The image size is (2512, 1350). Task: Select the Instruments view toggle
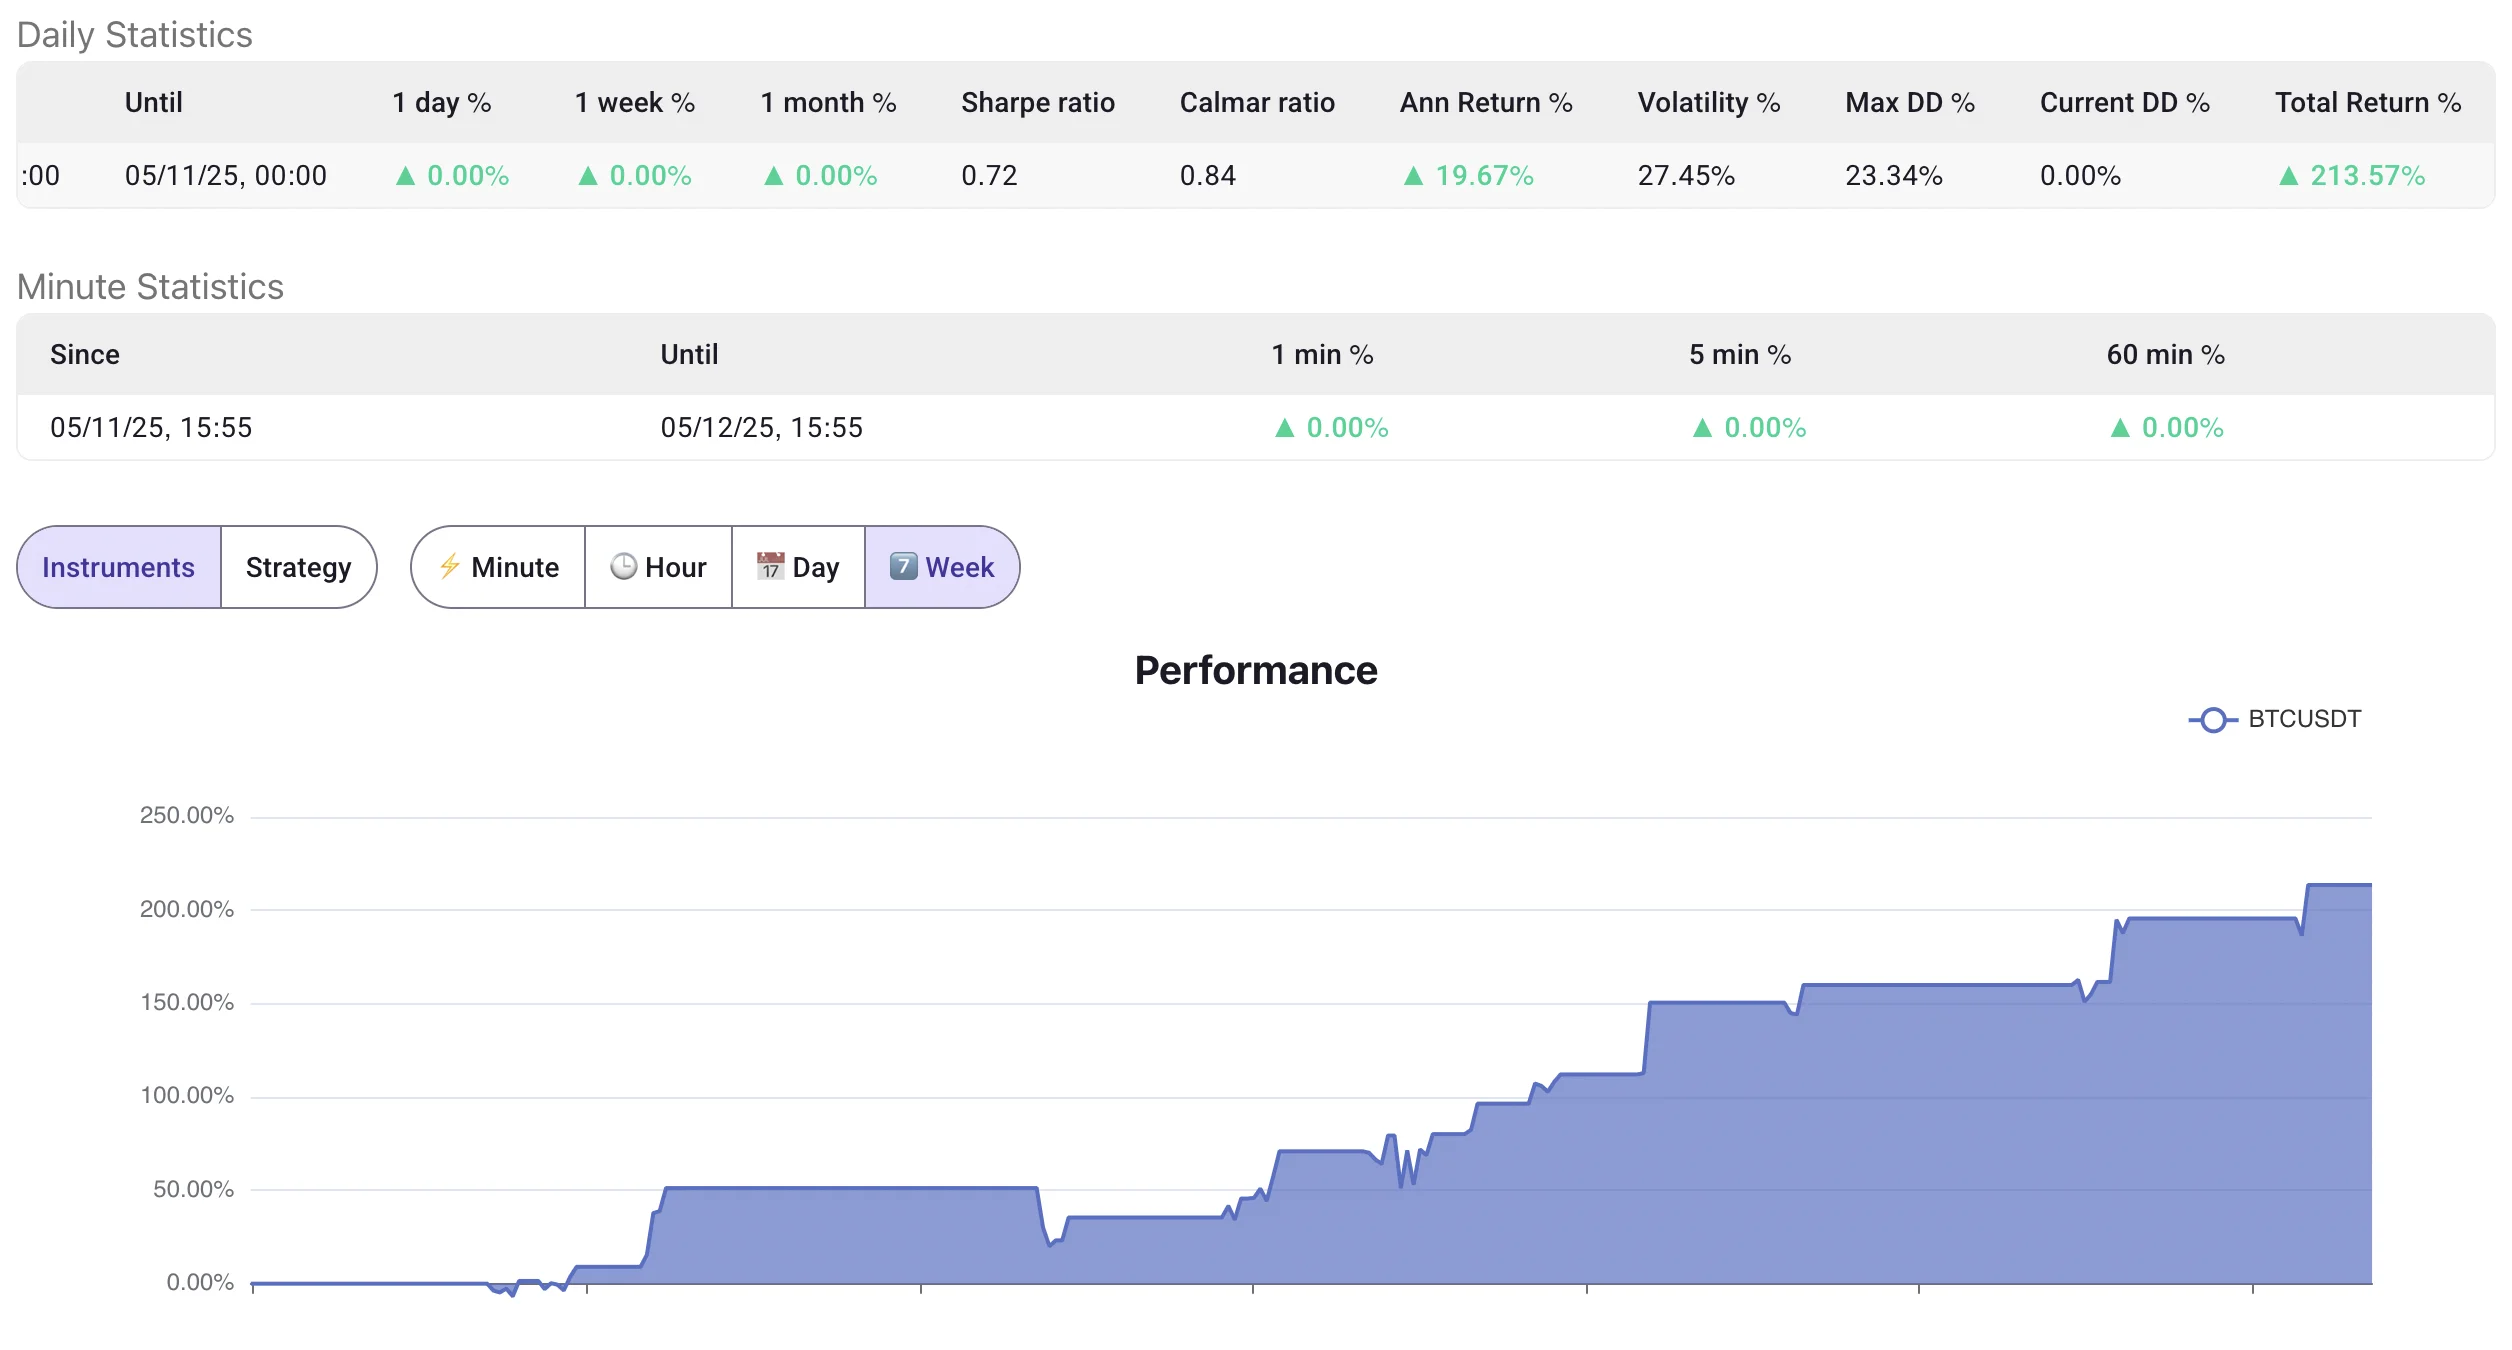(119, 567)
